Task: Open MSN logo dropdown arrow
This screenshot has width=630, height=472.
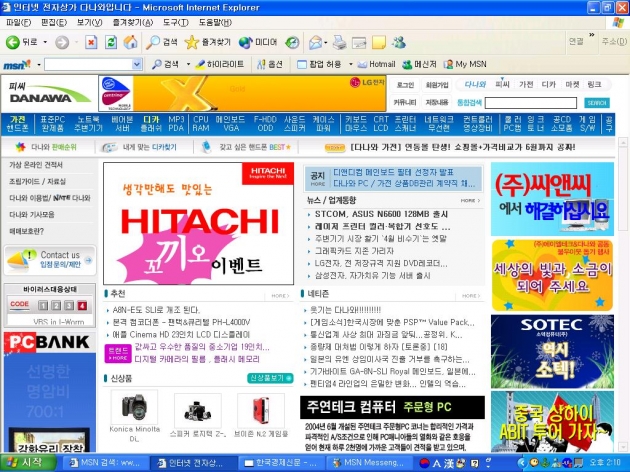Action: 39,64
